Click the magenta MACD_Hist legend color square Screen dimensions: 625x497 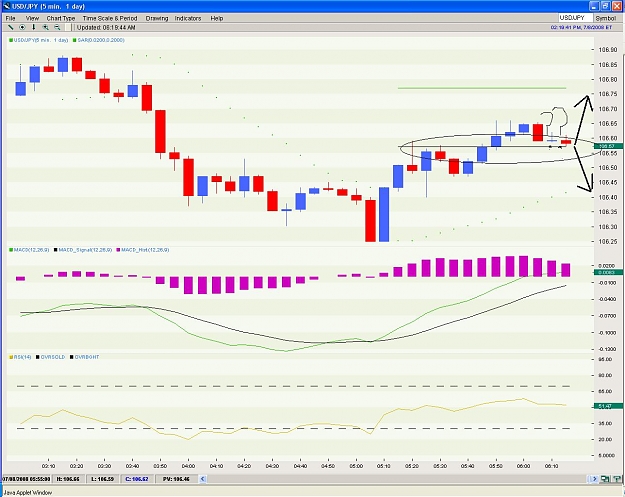118,250
